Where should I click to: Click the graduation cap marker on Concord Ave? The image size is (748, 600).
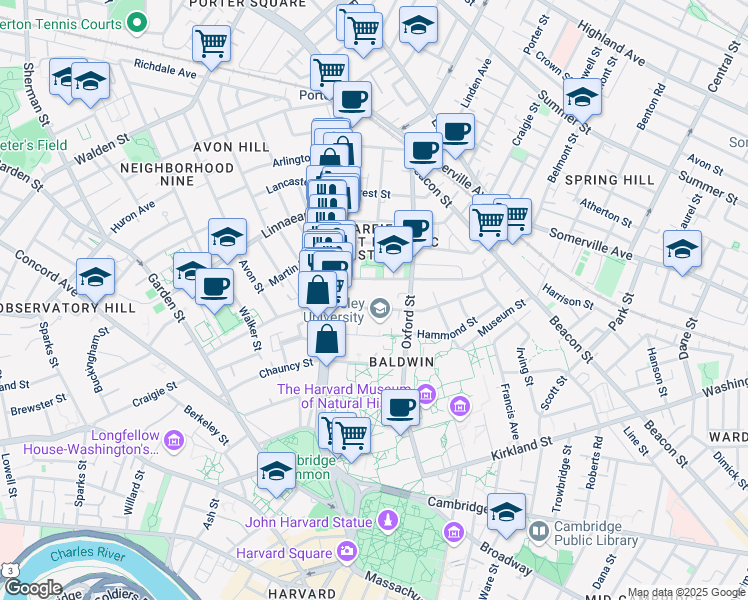95,277
